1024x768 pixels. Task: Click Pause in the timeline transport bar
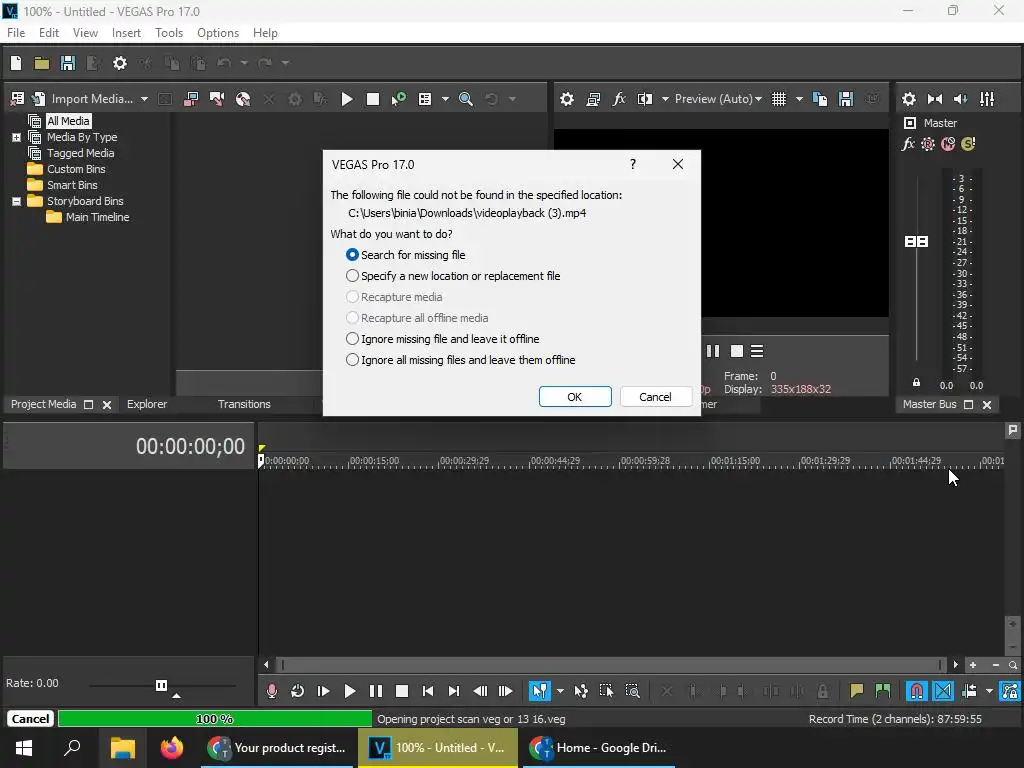tap(376, 691)
